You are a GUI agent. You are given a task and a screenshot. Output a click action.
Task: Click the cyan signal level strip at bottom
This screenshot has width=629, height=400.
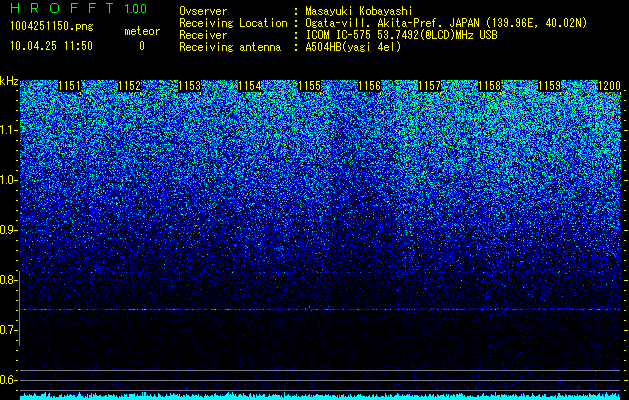click(x=320, y=396)
